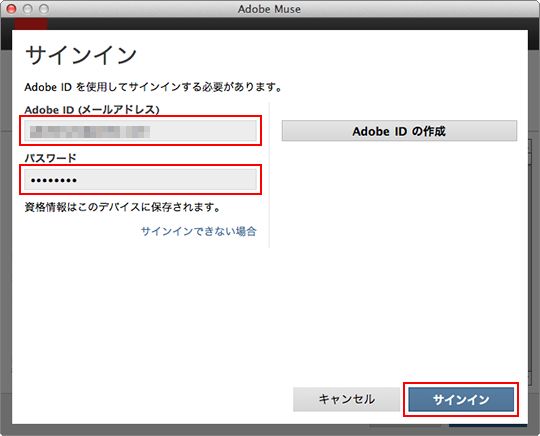The width and height of the screenshot is (540, 436).
Task: Click the blurred email text in field
Action: 90,132
